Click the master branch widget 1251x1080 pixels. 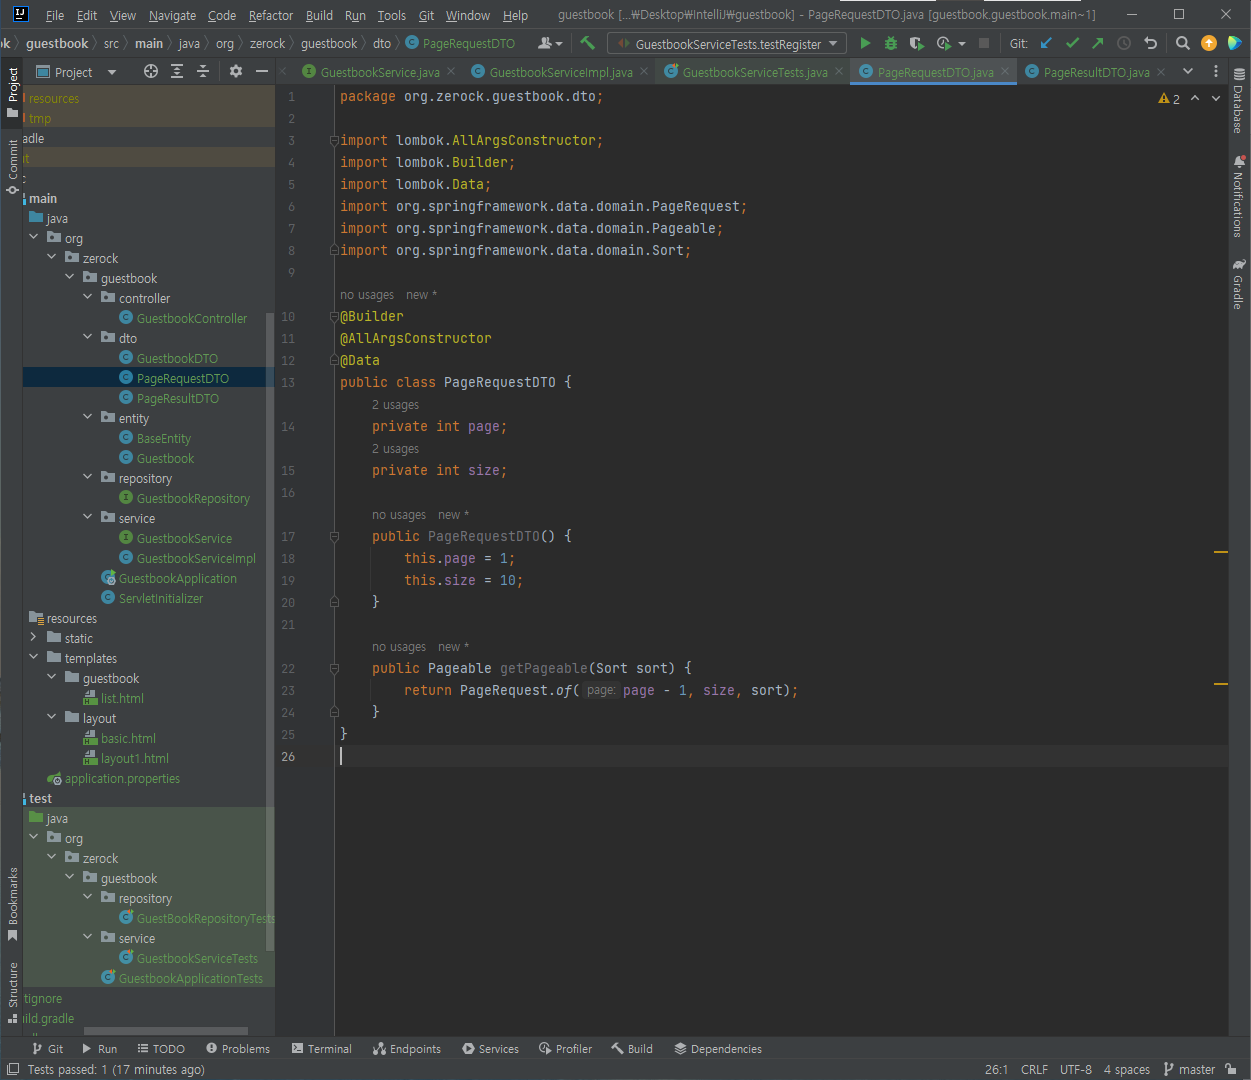coord(1189,1069)
